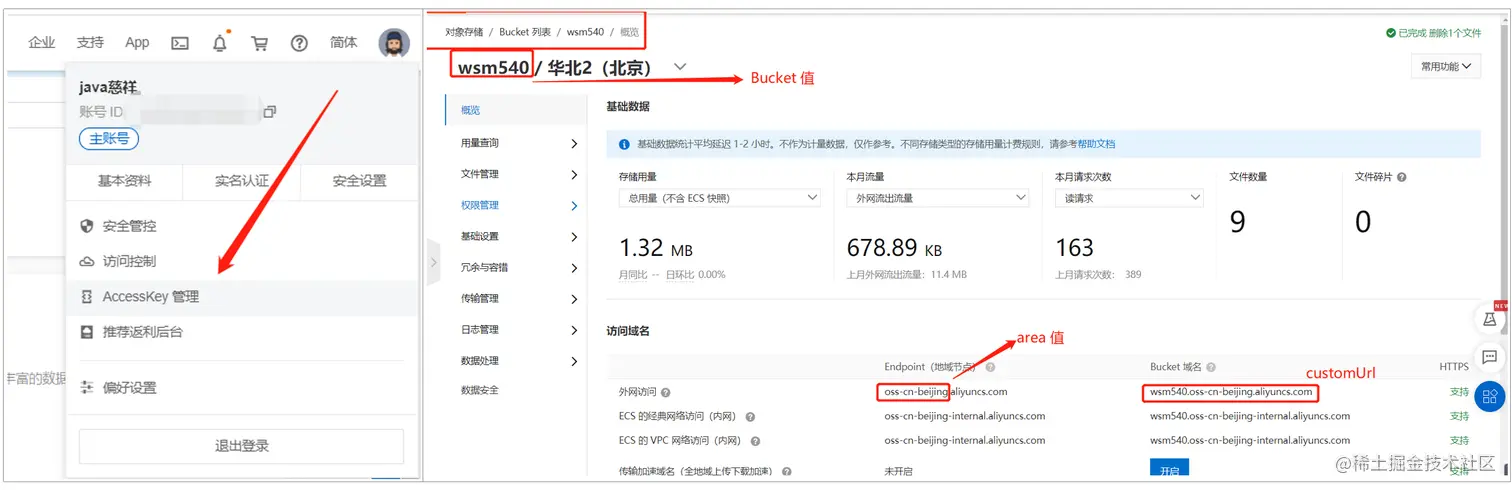Open the 企业 top menu
This screenshot has height=490, width=1512.
pos(42,43)
